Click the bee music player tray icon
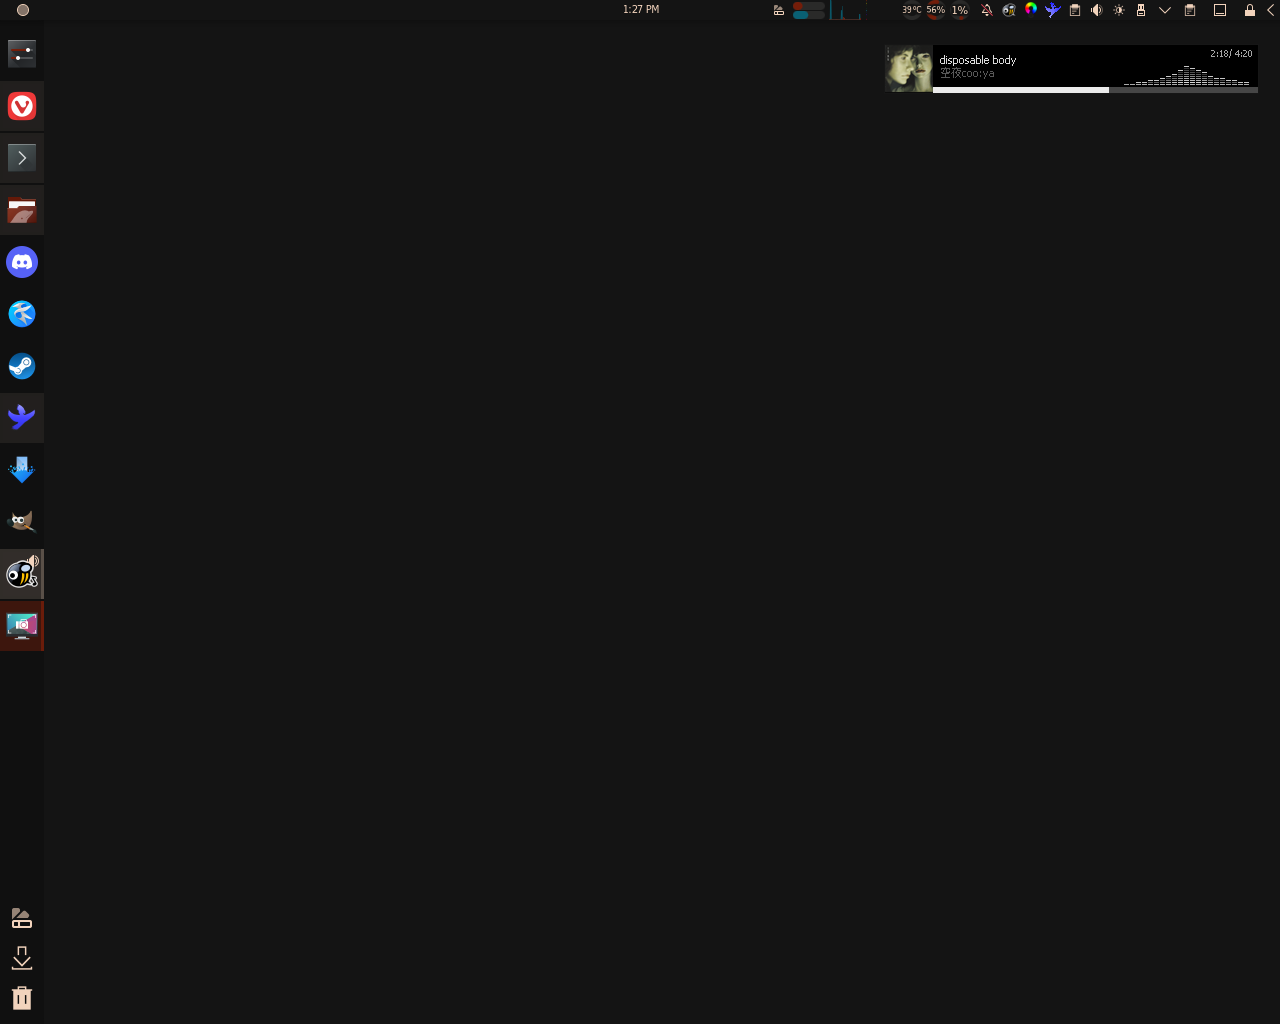The width and height of the screenshot is (1280, 1024). click(1009, 10)
